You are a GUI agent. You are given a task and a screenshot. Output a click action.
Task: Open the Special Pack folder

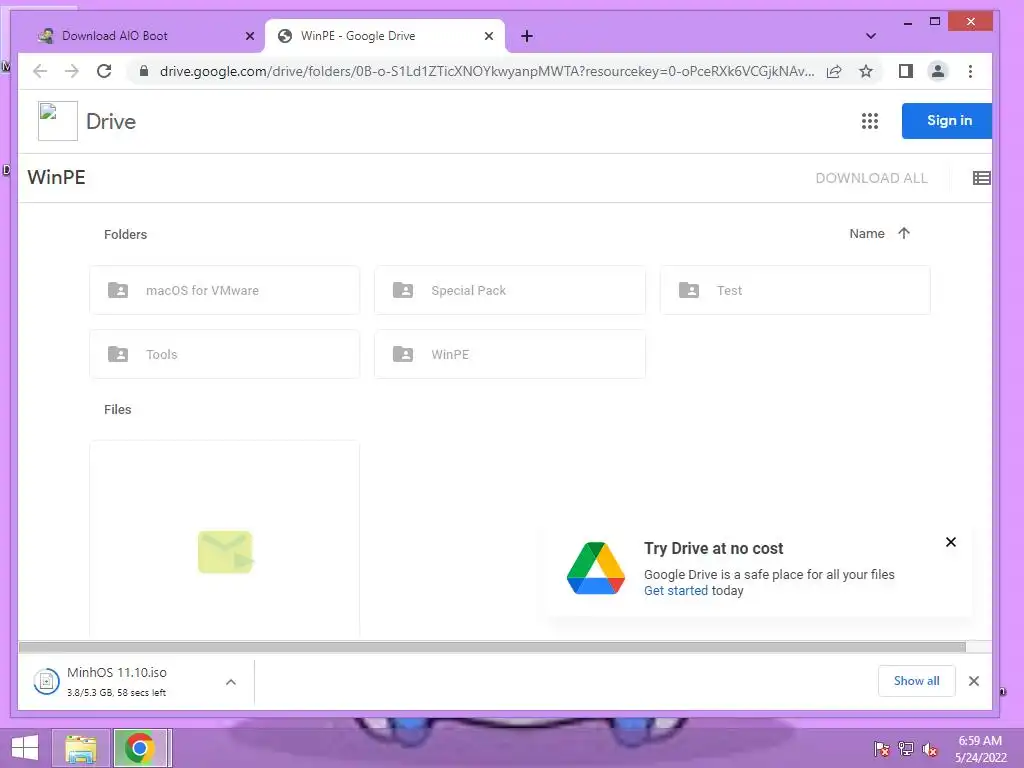click(510, 290)
